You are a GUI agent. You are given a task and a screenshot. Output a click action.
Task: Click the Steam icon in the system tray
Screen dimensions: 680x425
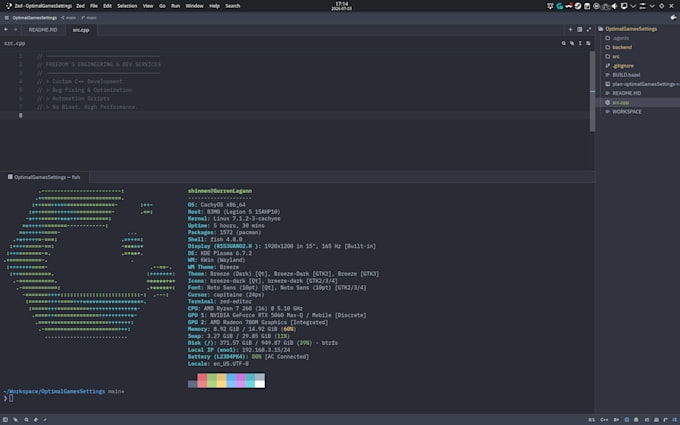coord(578,6)
